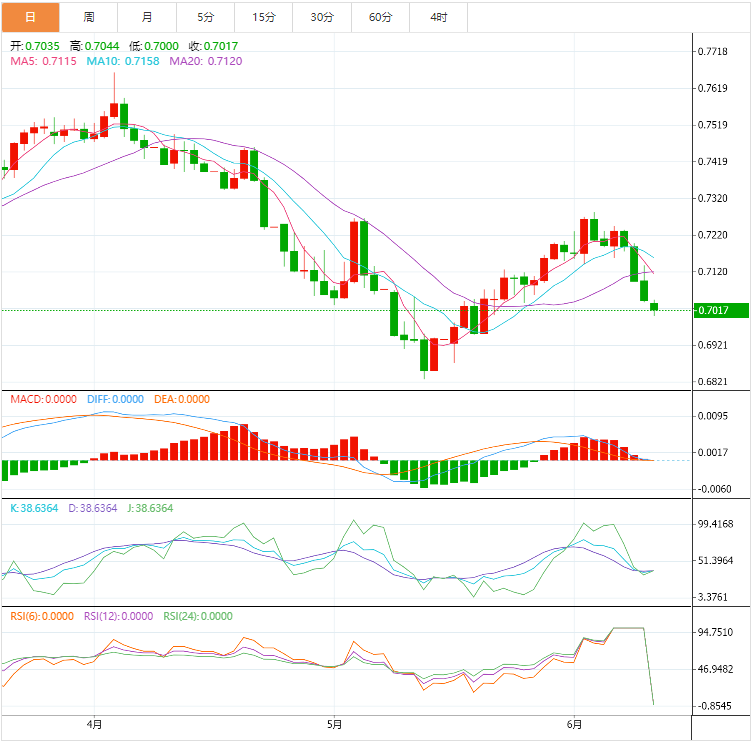Click the high price 高:0.7044 value

click(94, 46)
